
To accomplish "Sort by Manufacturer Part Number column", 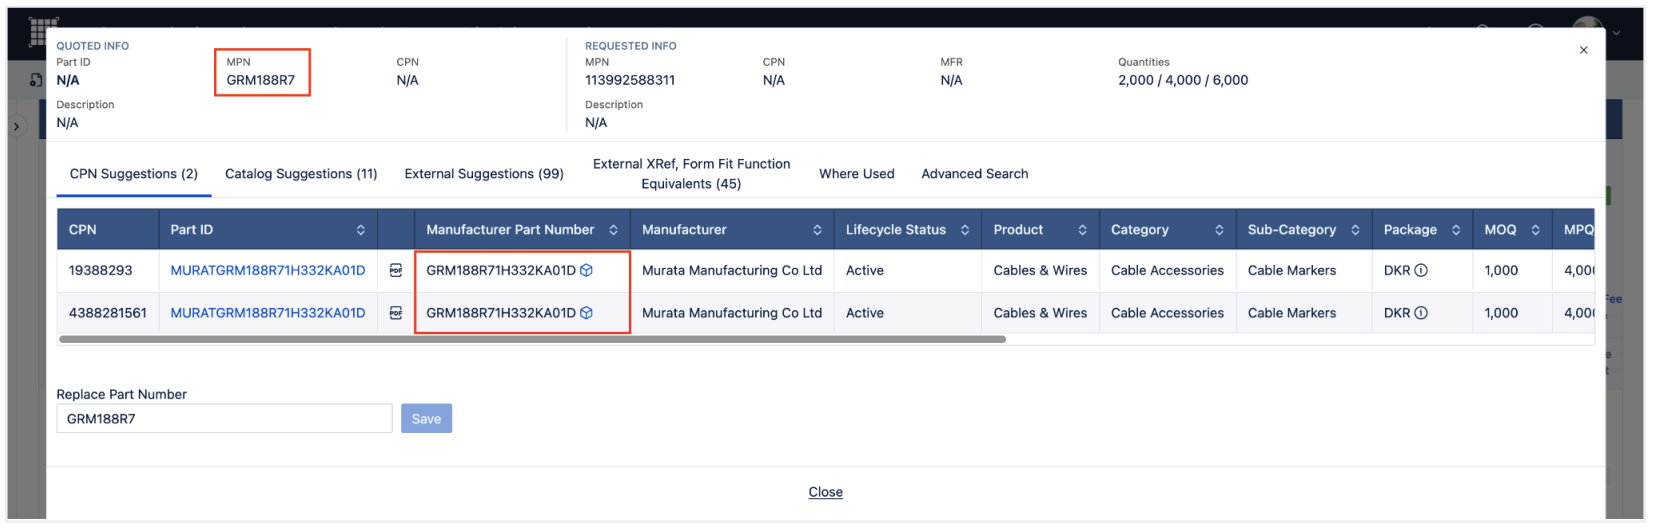I will (613, 230).
